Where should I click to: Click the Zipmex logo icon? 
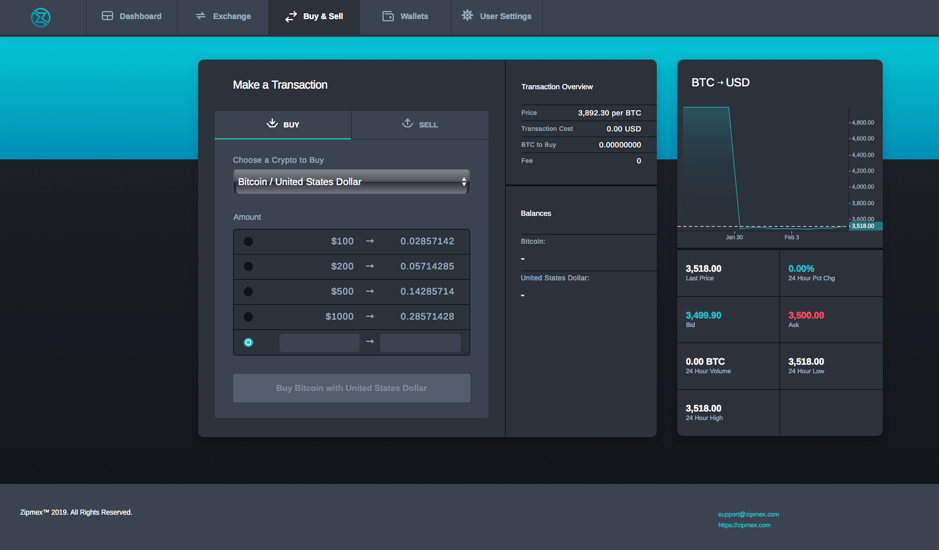click(x=40, y=17)
